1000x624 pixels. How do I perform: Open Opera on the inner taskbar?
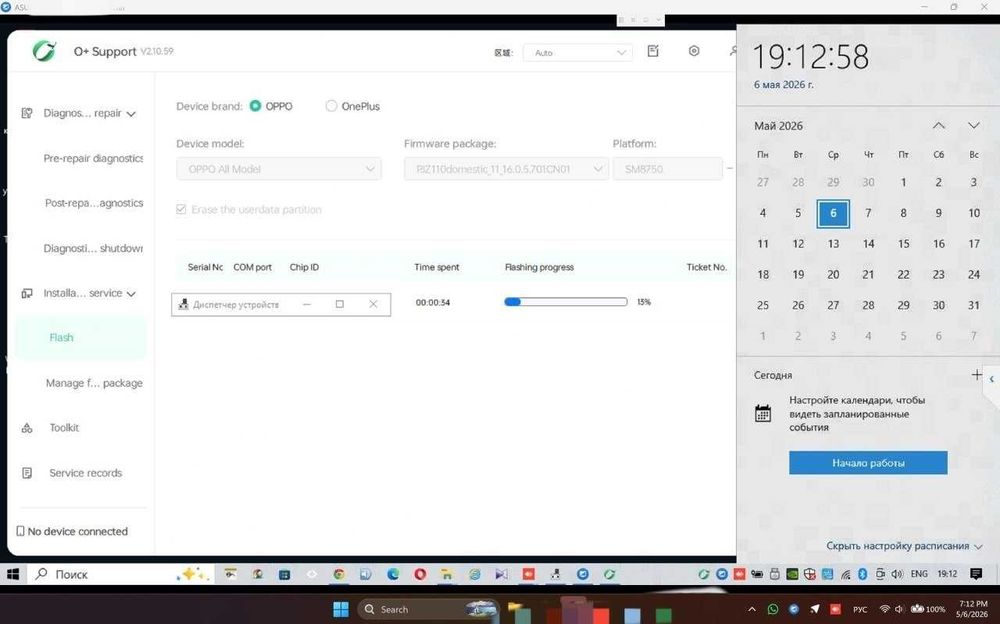420,574
